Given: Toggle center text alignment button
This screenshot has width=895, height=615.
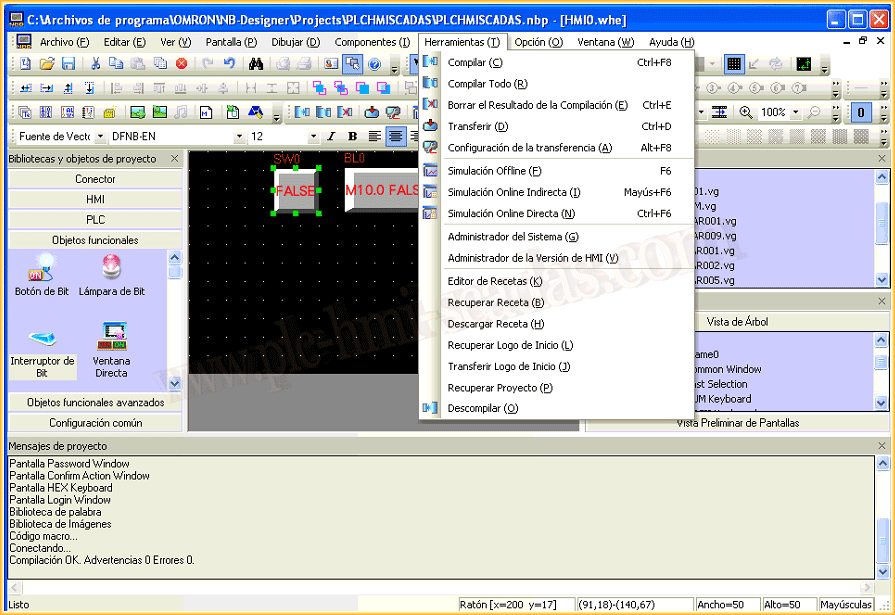Looking at the screenshot, I should pos(396,136).
